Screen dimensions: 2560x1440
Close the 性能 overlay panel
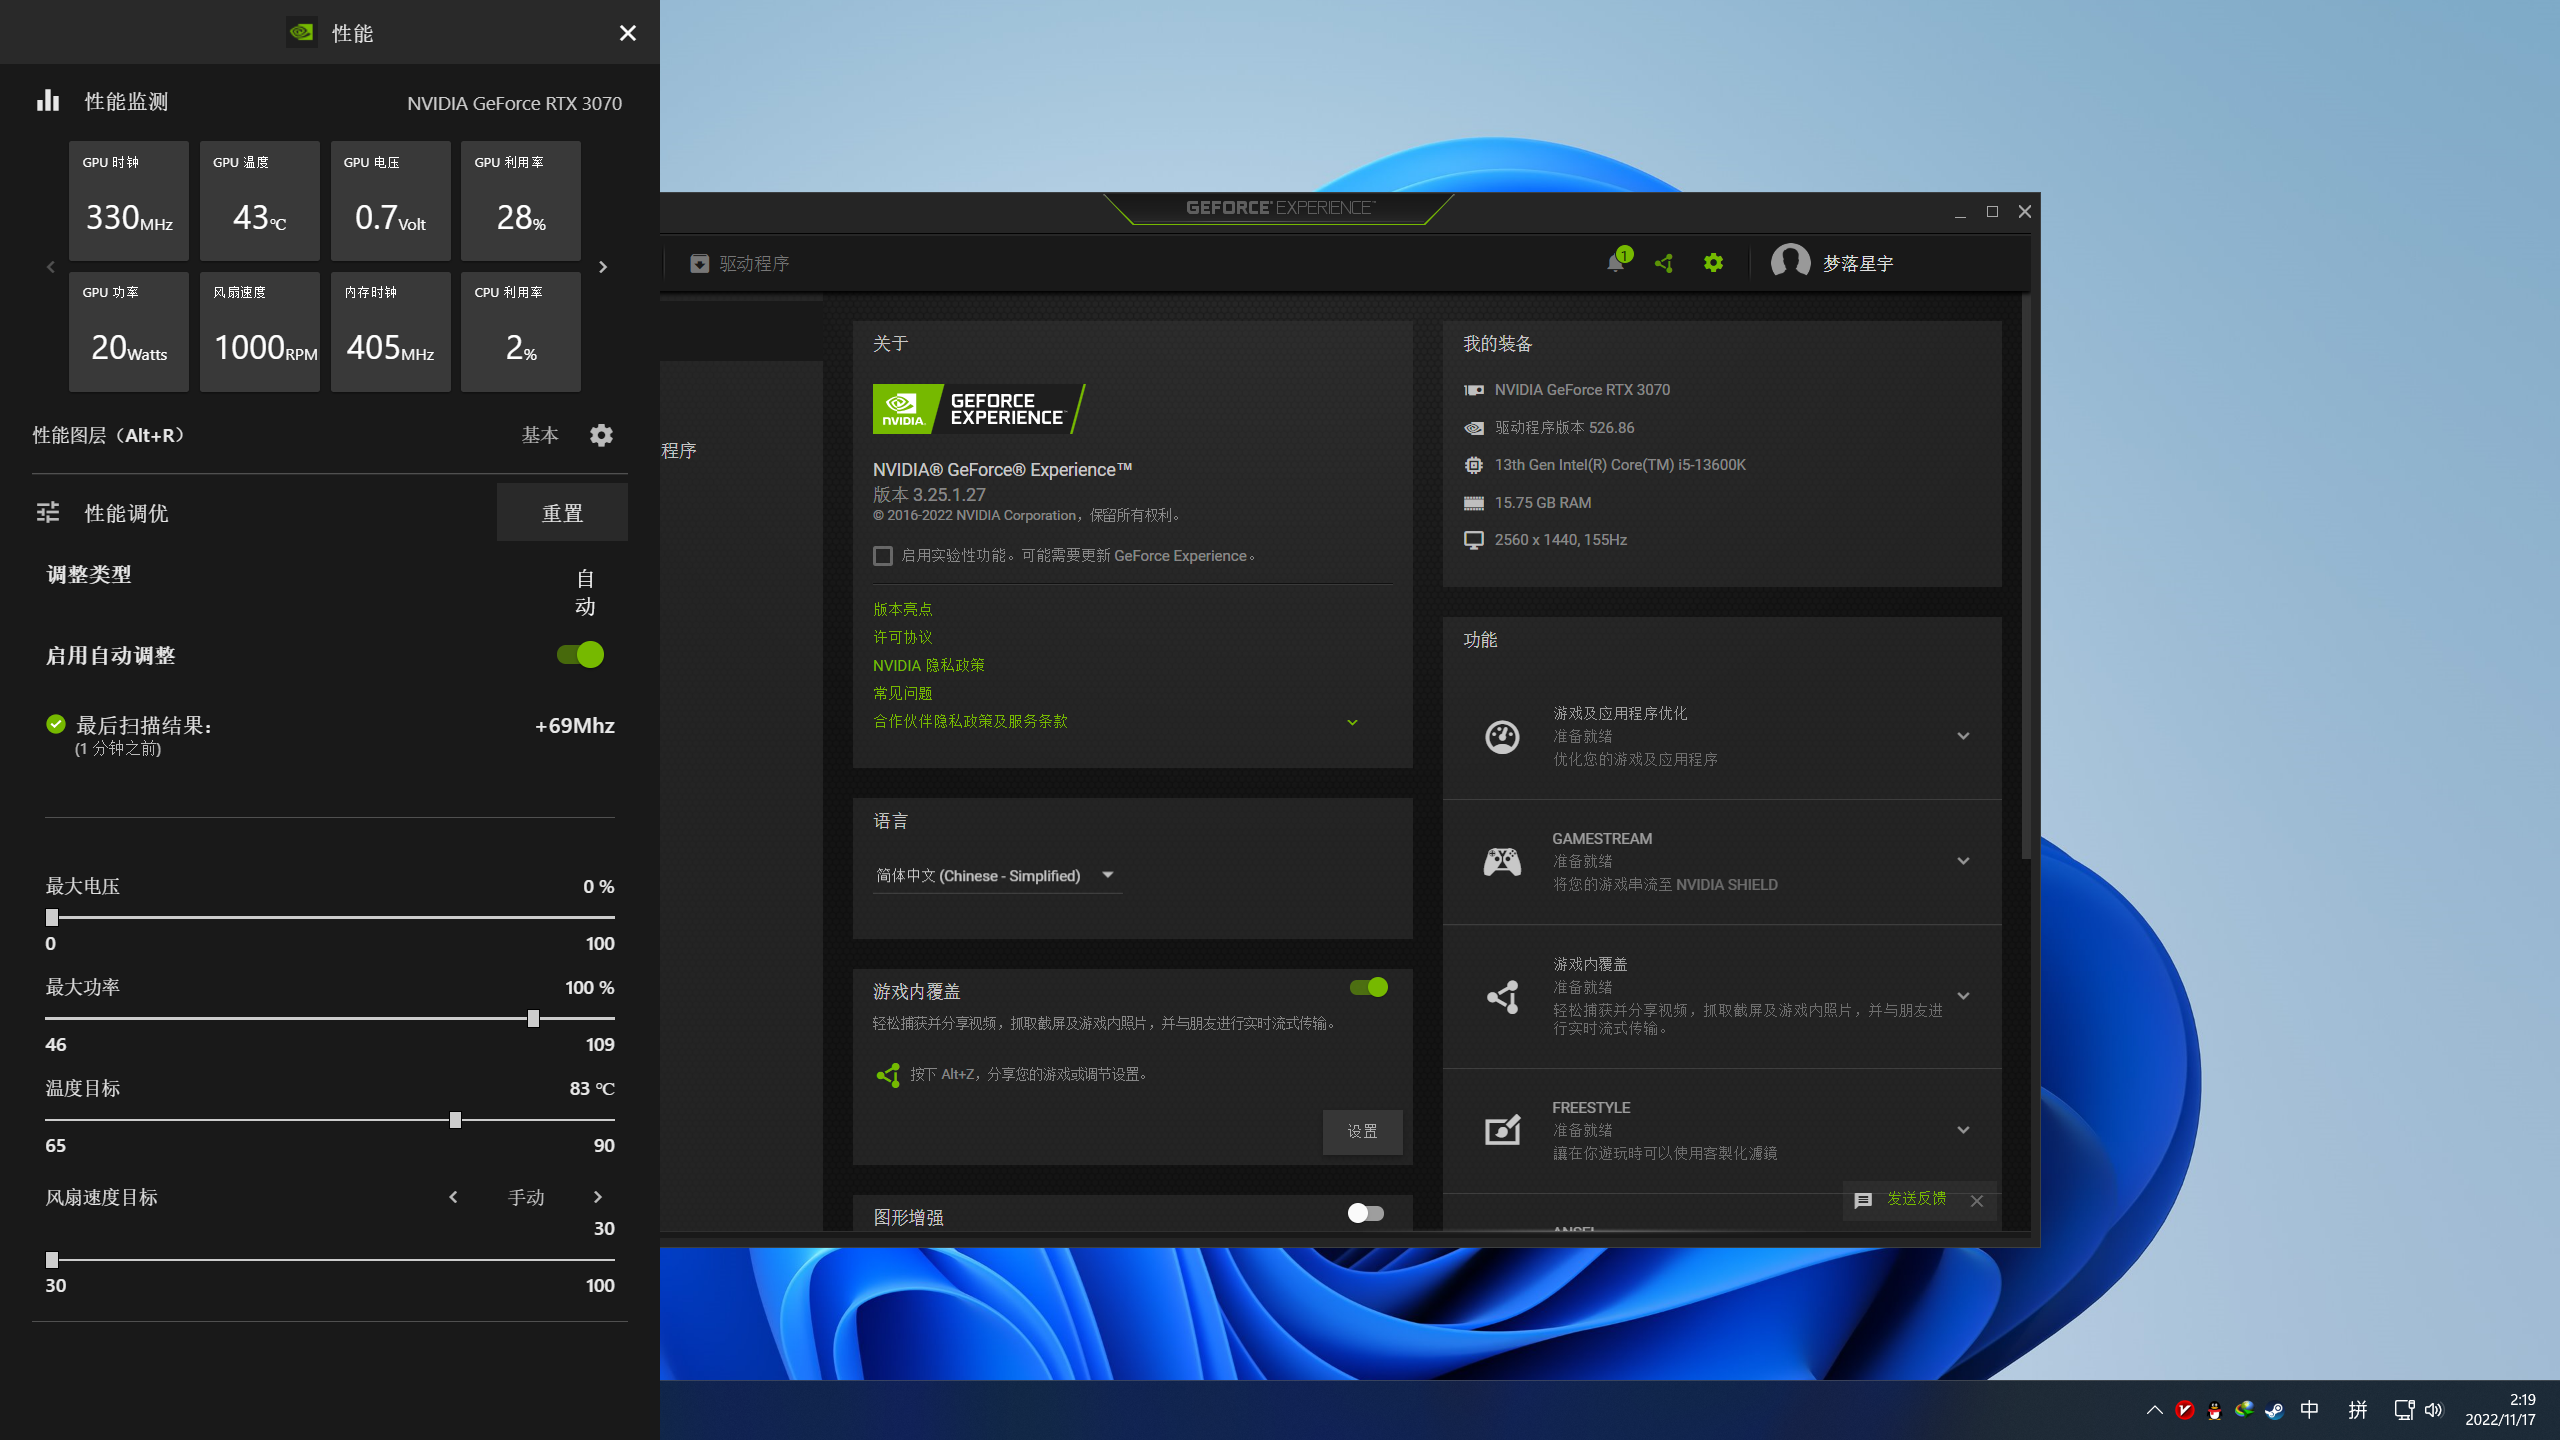627,33
